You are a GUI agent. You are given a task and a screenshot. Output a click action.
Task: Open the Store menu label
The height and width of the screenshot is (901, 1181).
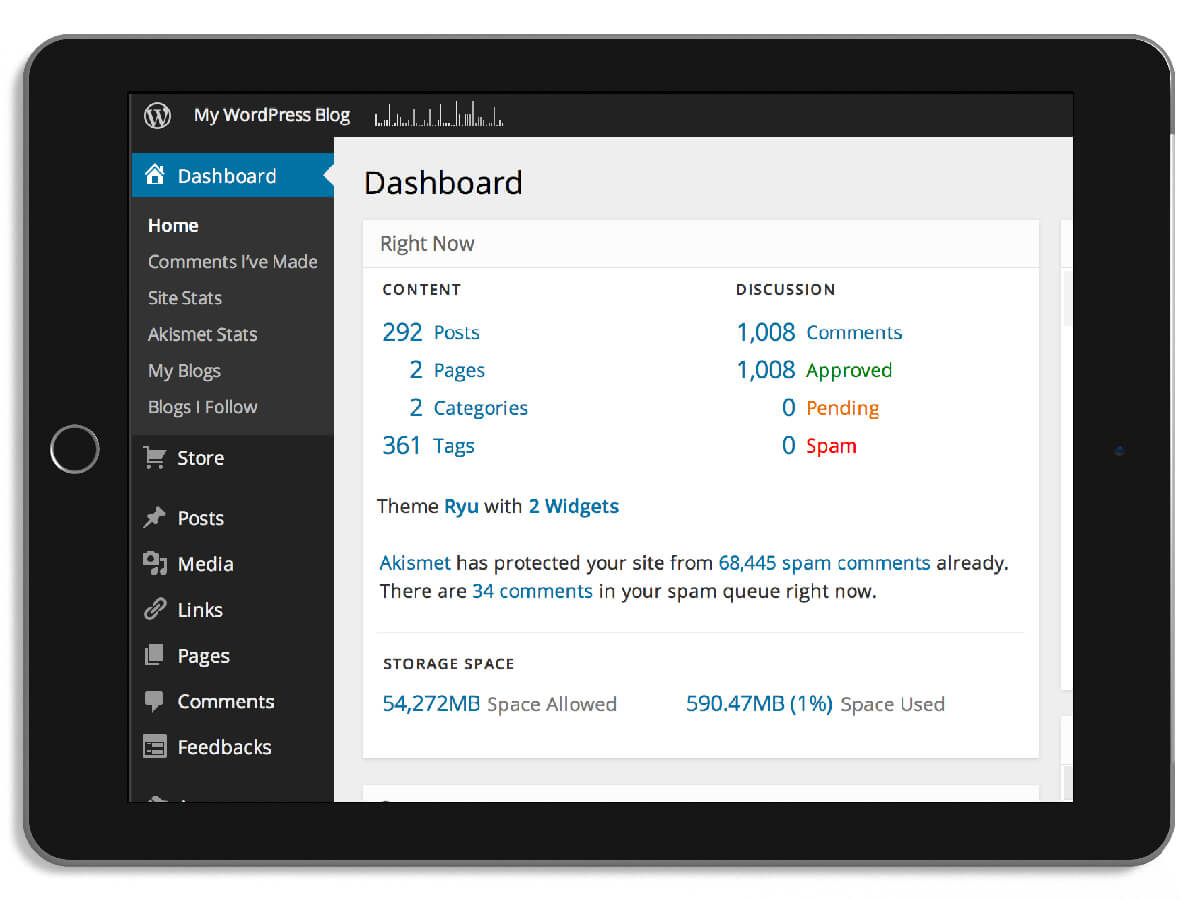(200, 458)
